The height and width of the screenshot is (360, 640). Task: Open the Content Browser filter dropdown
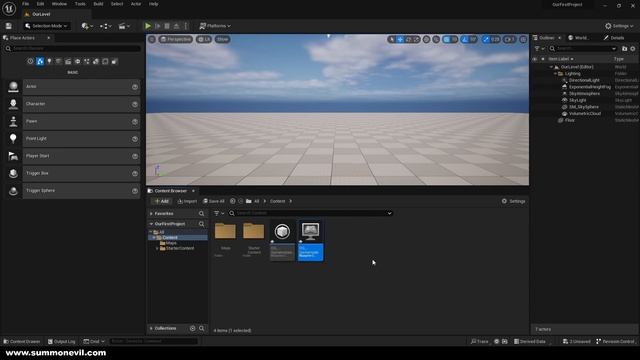click(x=219, y=213)
